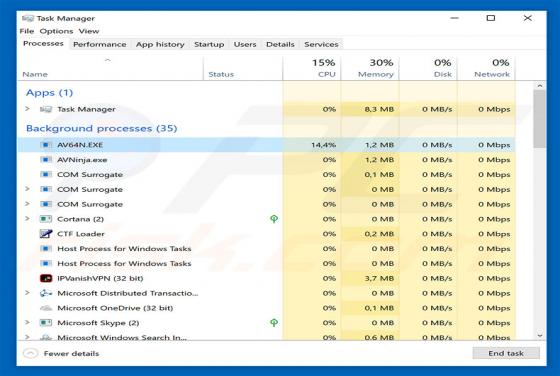Switch to the Performance tab
Viewport: 560px width, 376px height.
pos(100,44)
